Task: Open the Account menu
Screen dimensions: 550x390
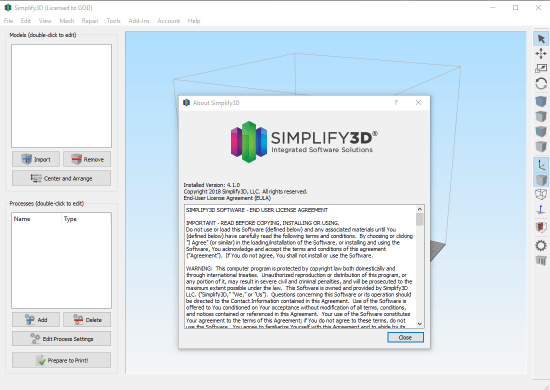Action: coord(169,21)
